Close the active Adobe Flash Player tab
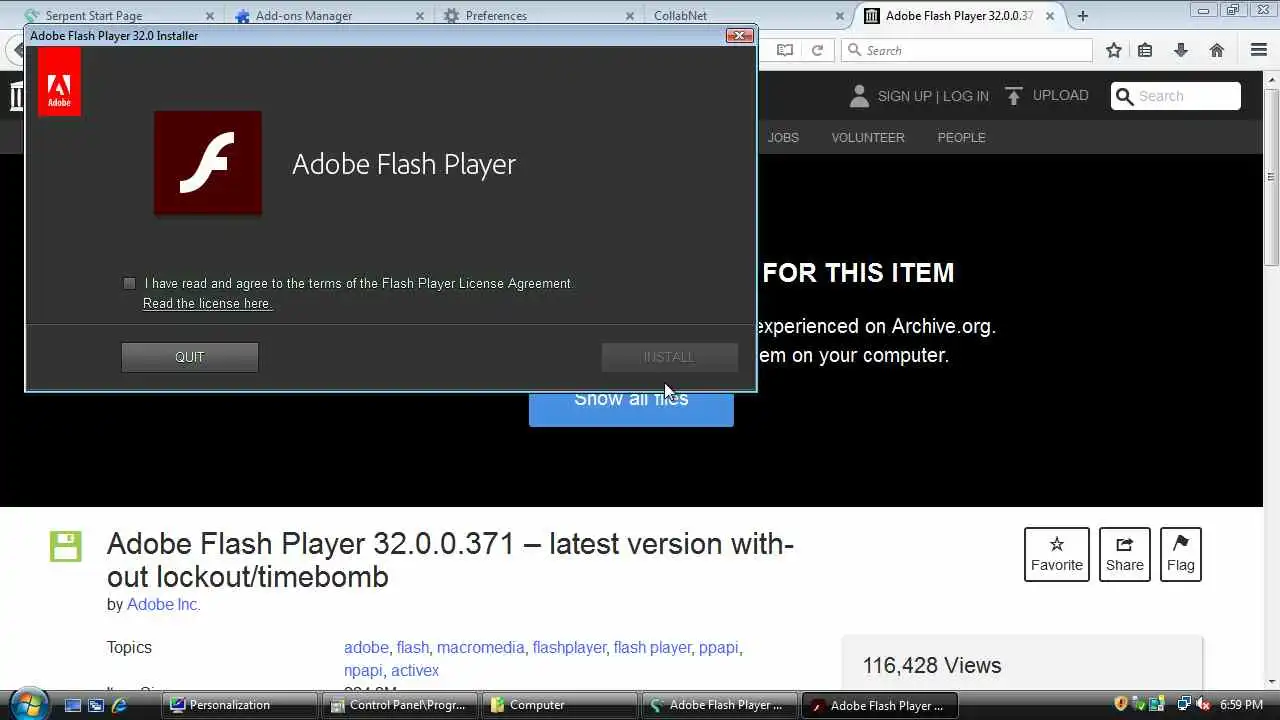Viewport: 1280px width, 720px height. [1049, 16]
